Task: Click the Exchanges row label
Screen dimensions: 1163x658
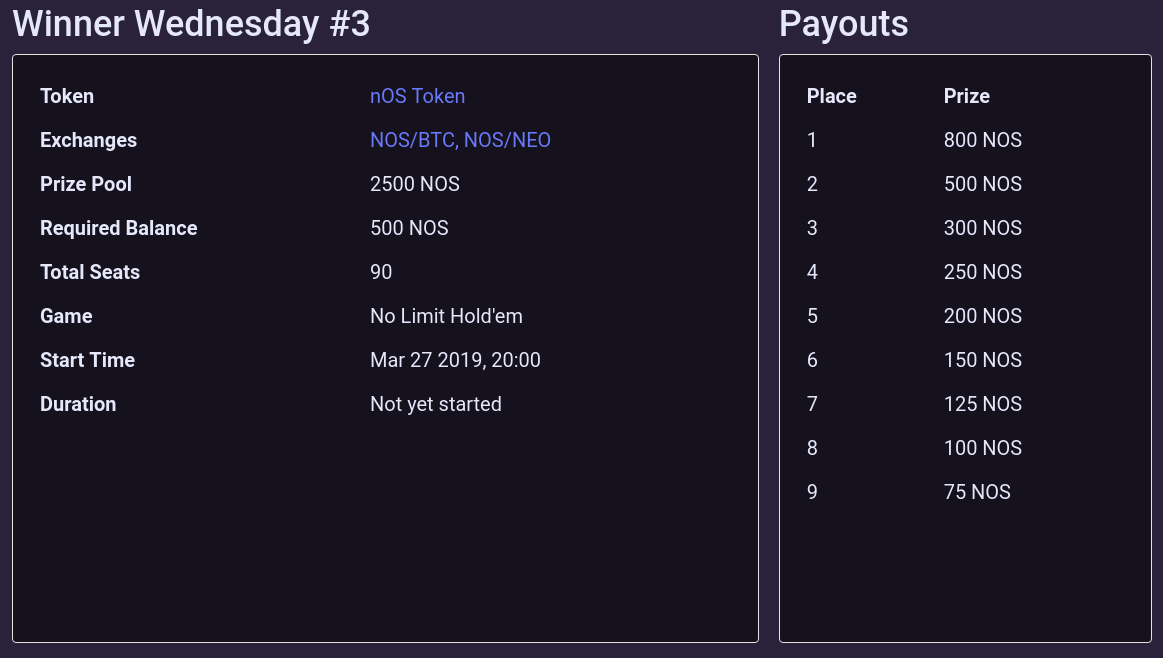Action: (x=88, y=140)
